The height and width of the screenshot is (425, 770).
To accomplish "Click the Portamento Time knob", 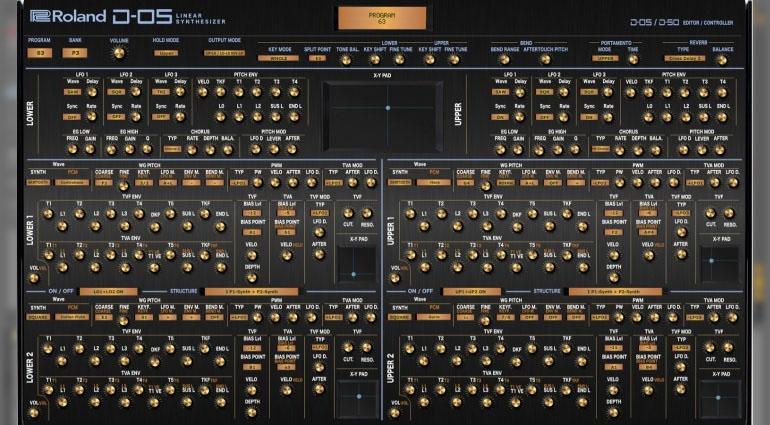I will [x=632, y=59].
